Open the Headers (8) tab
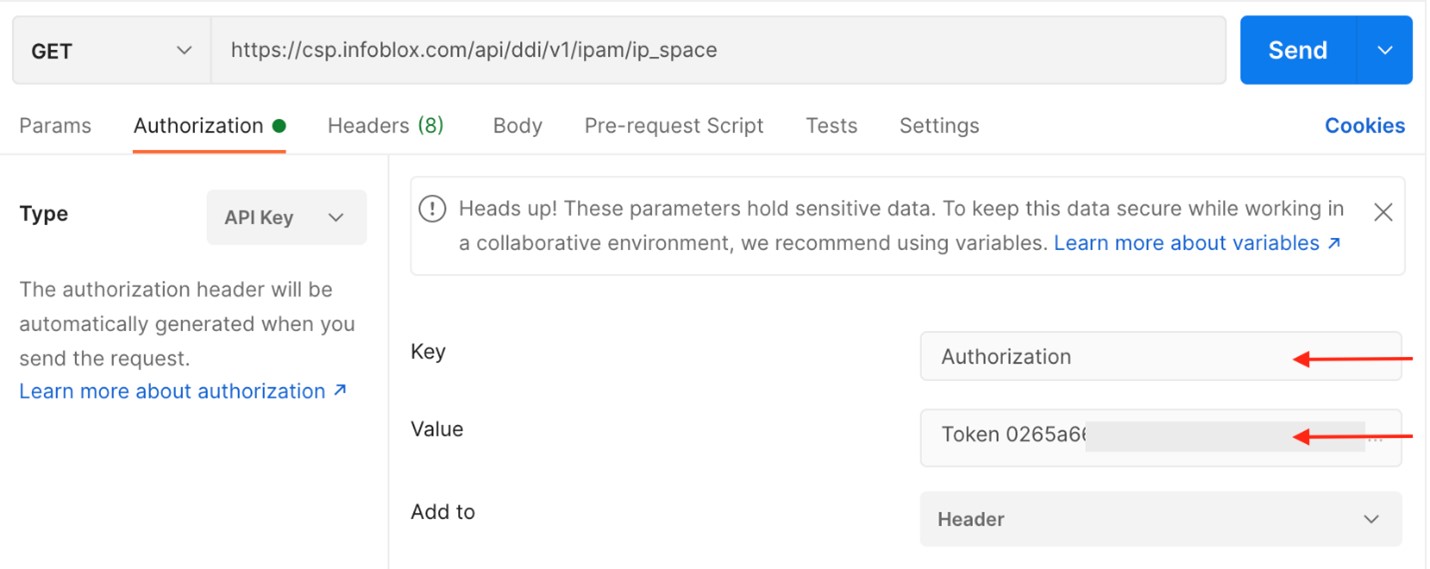The image size is (1430, 569). coord(385,126)
